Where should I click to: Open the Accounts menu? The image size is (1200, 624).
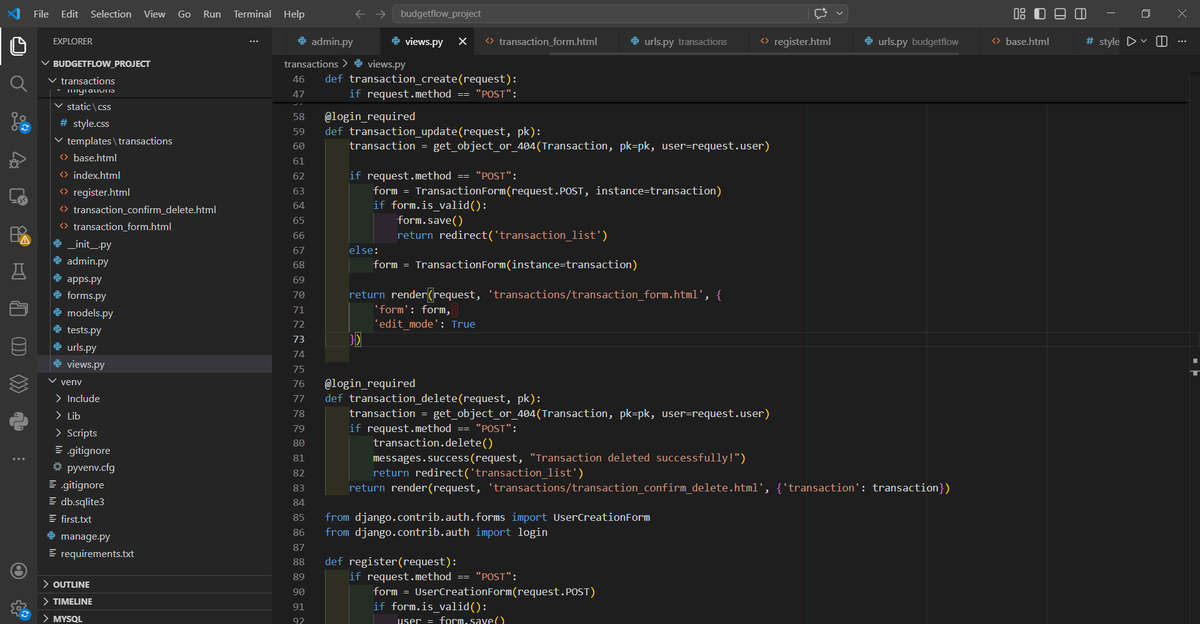click(x=19, y=571)
